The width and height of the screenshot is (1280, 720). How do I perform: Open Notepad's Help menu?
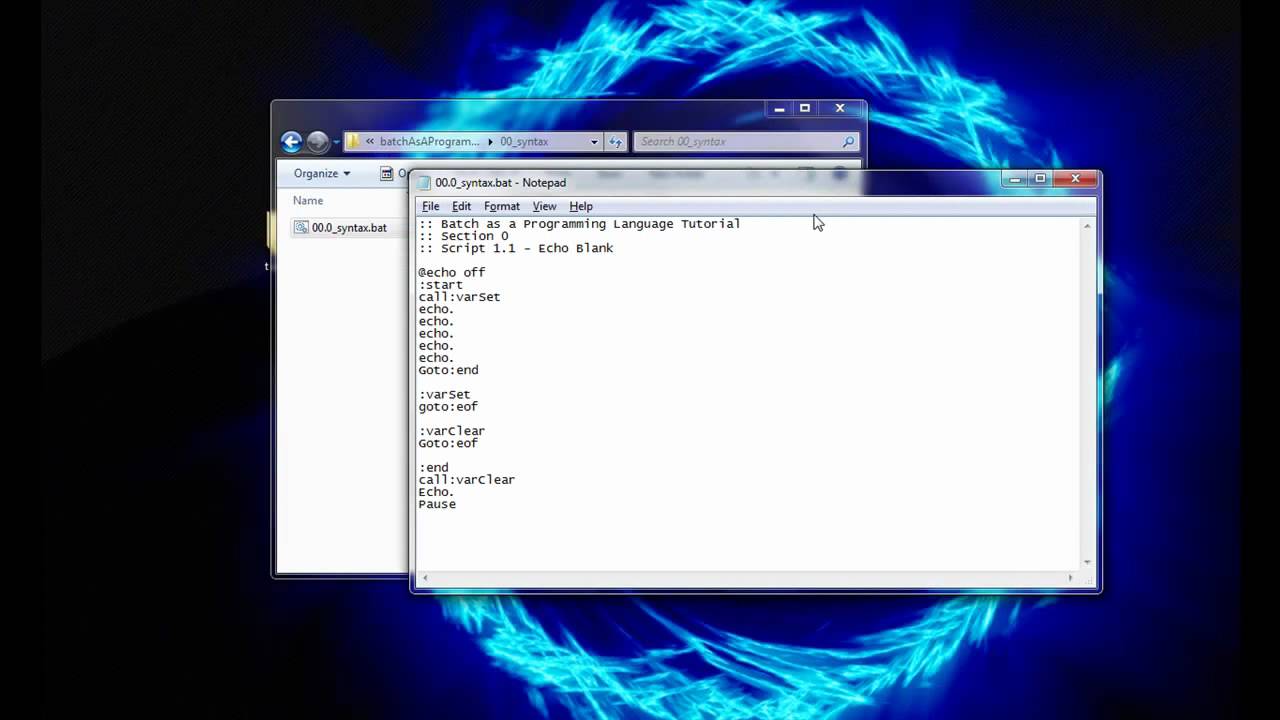581,206
